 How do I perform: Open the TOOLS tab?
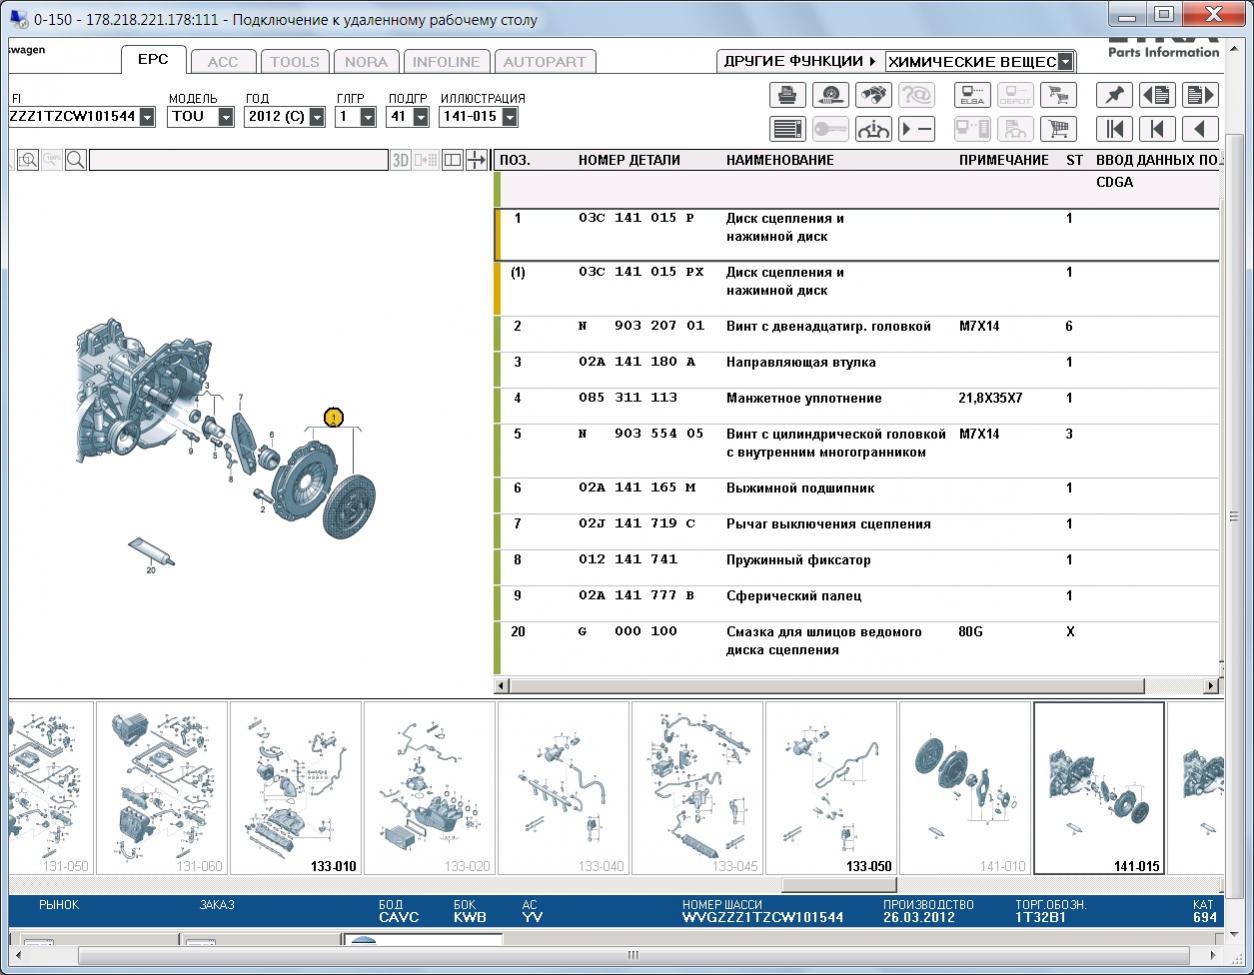(295, 62)
